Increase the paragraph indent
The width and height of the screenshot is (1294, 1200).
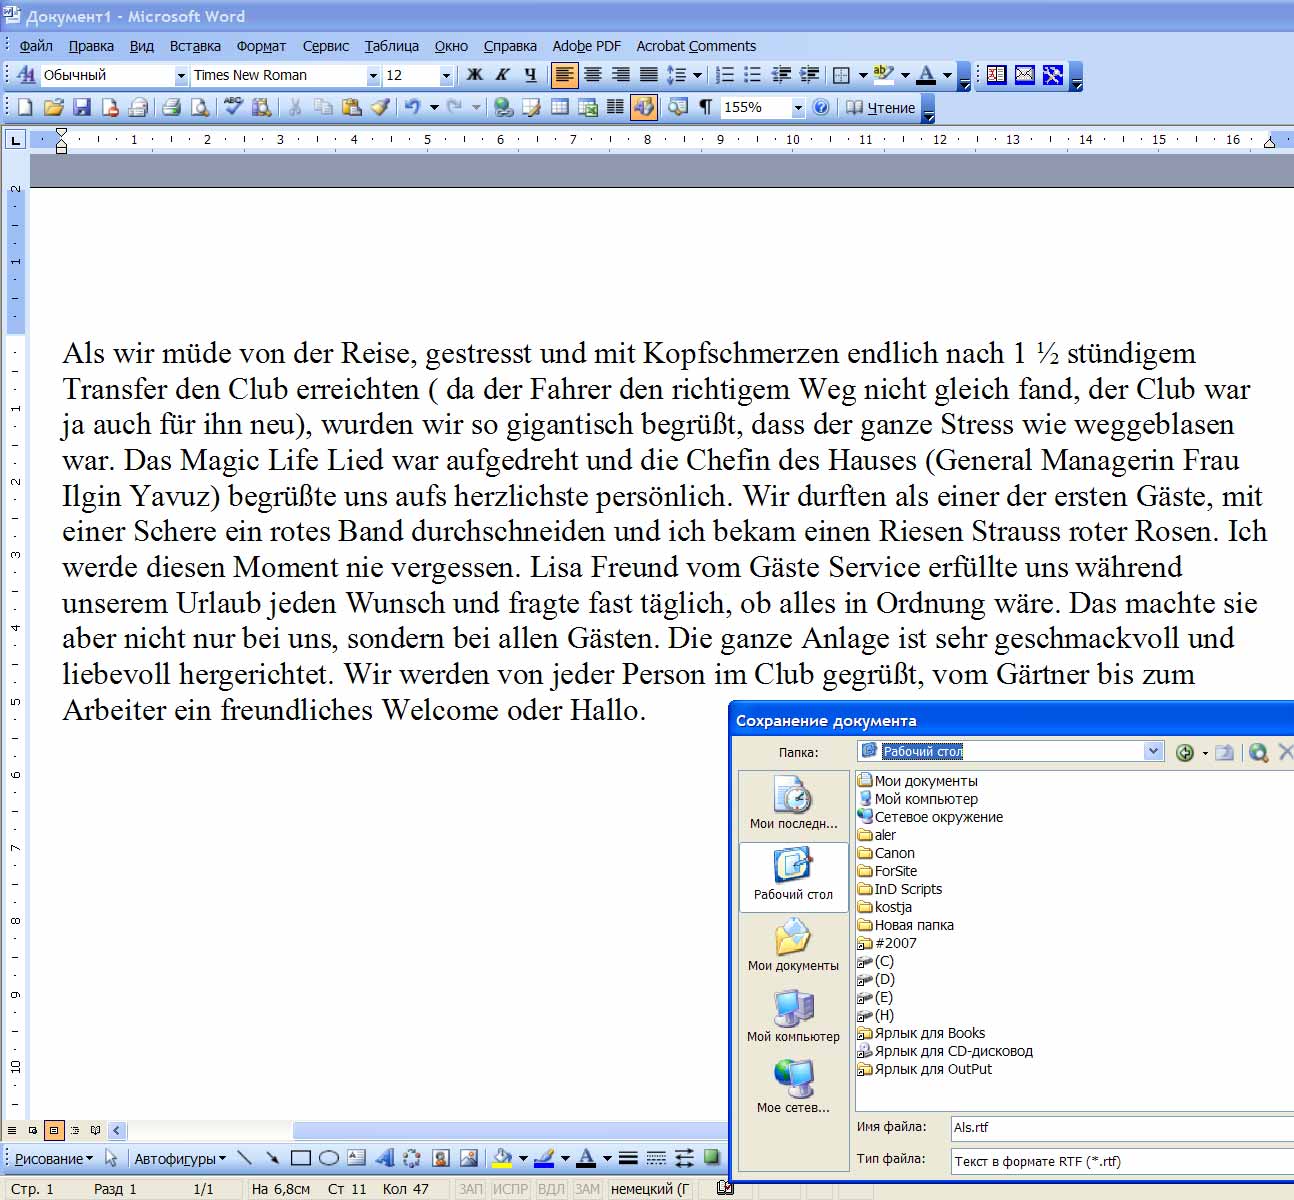tap(810, 75)
